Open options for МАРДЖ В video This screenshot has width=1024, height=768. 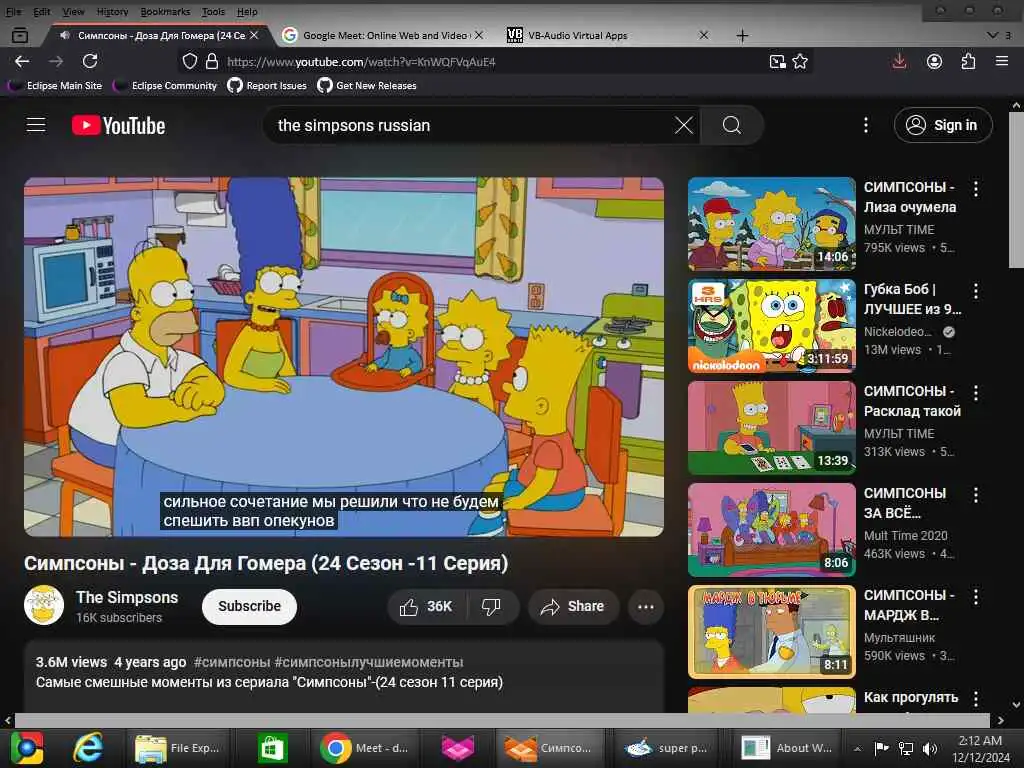pyautogui.click(x=976, y=597)
